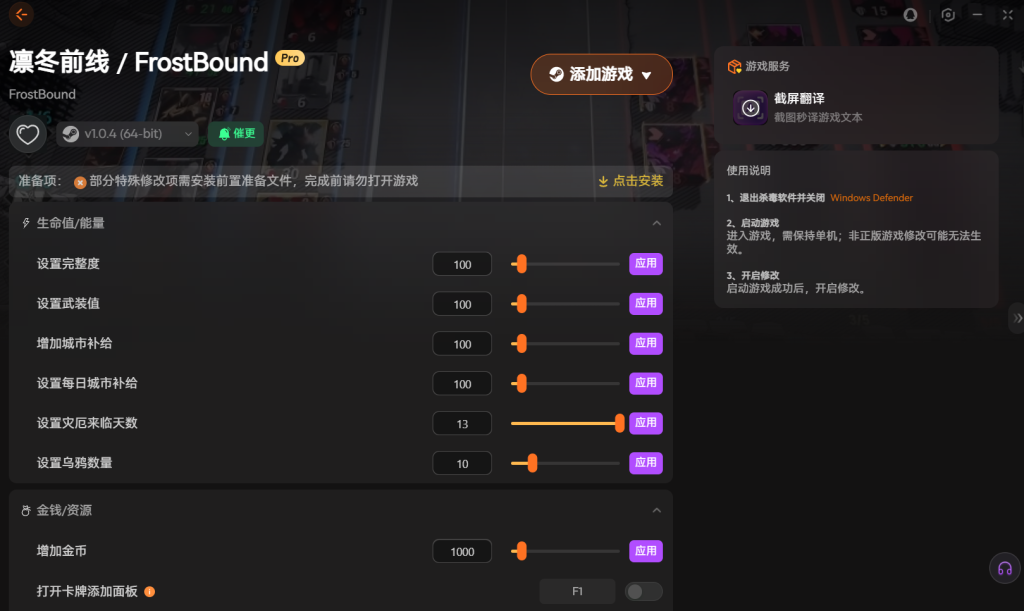Click the info icon beside 打开卡牌添加面板
Screen dimensions: 1024x611
150,591
